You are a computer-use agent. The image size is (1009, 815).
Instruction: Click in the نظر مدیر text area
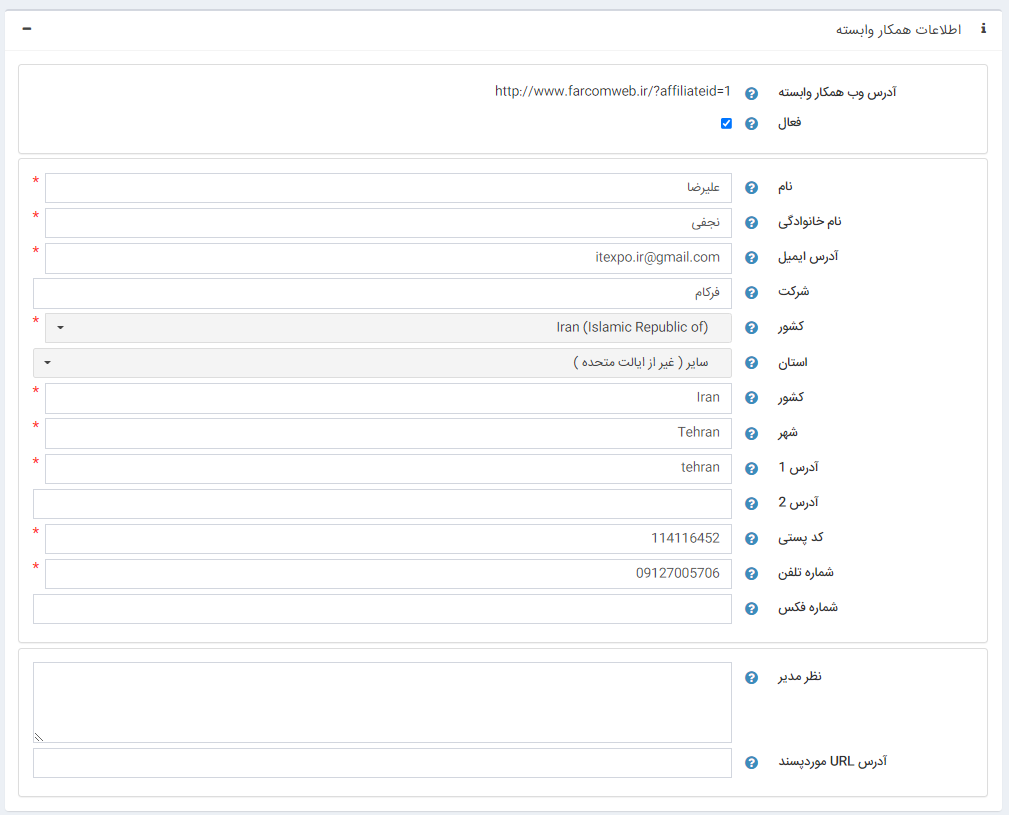[x=382, y=702]
